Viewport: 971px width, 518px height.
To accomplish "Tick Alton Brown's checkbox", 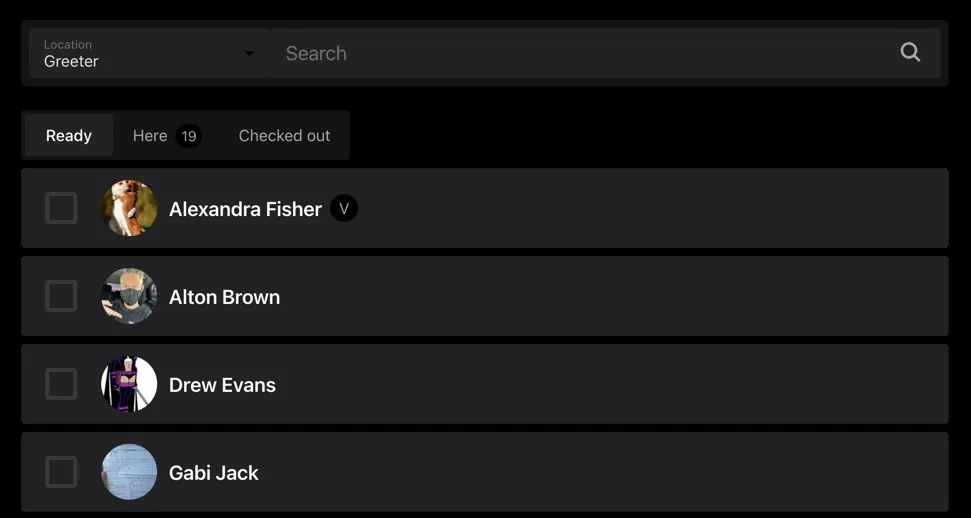I will [x=61, y=296].
